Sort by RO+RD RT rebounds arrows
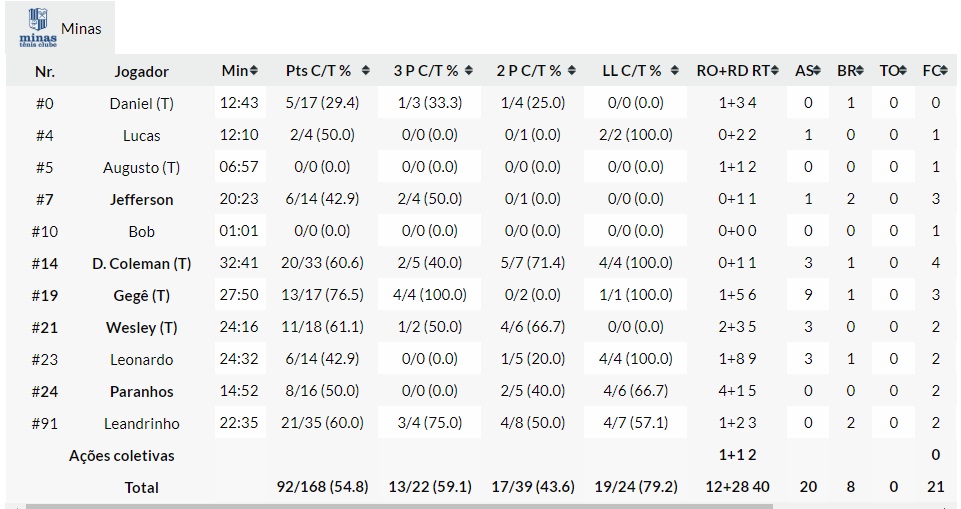The height and width of the screenshot is (509, 961). pos(776,71)
